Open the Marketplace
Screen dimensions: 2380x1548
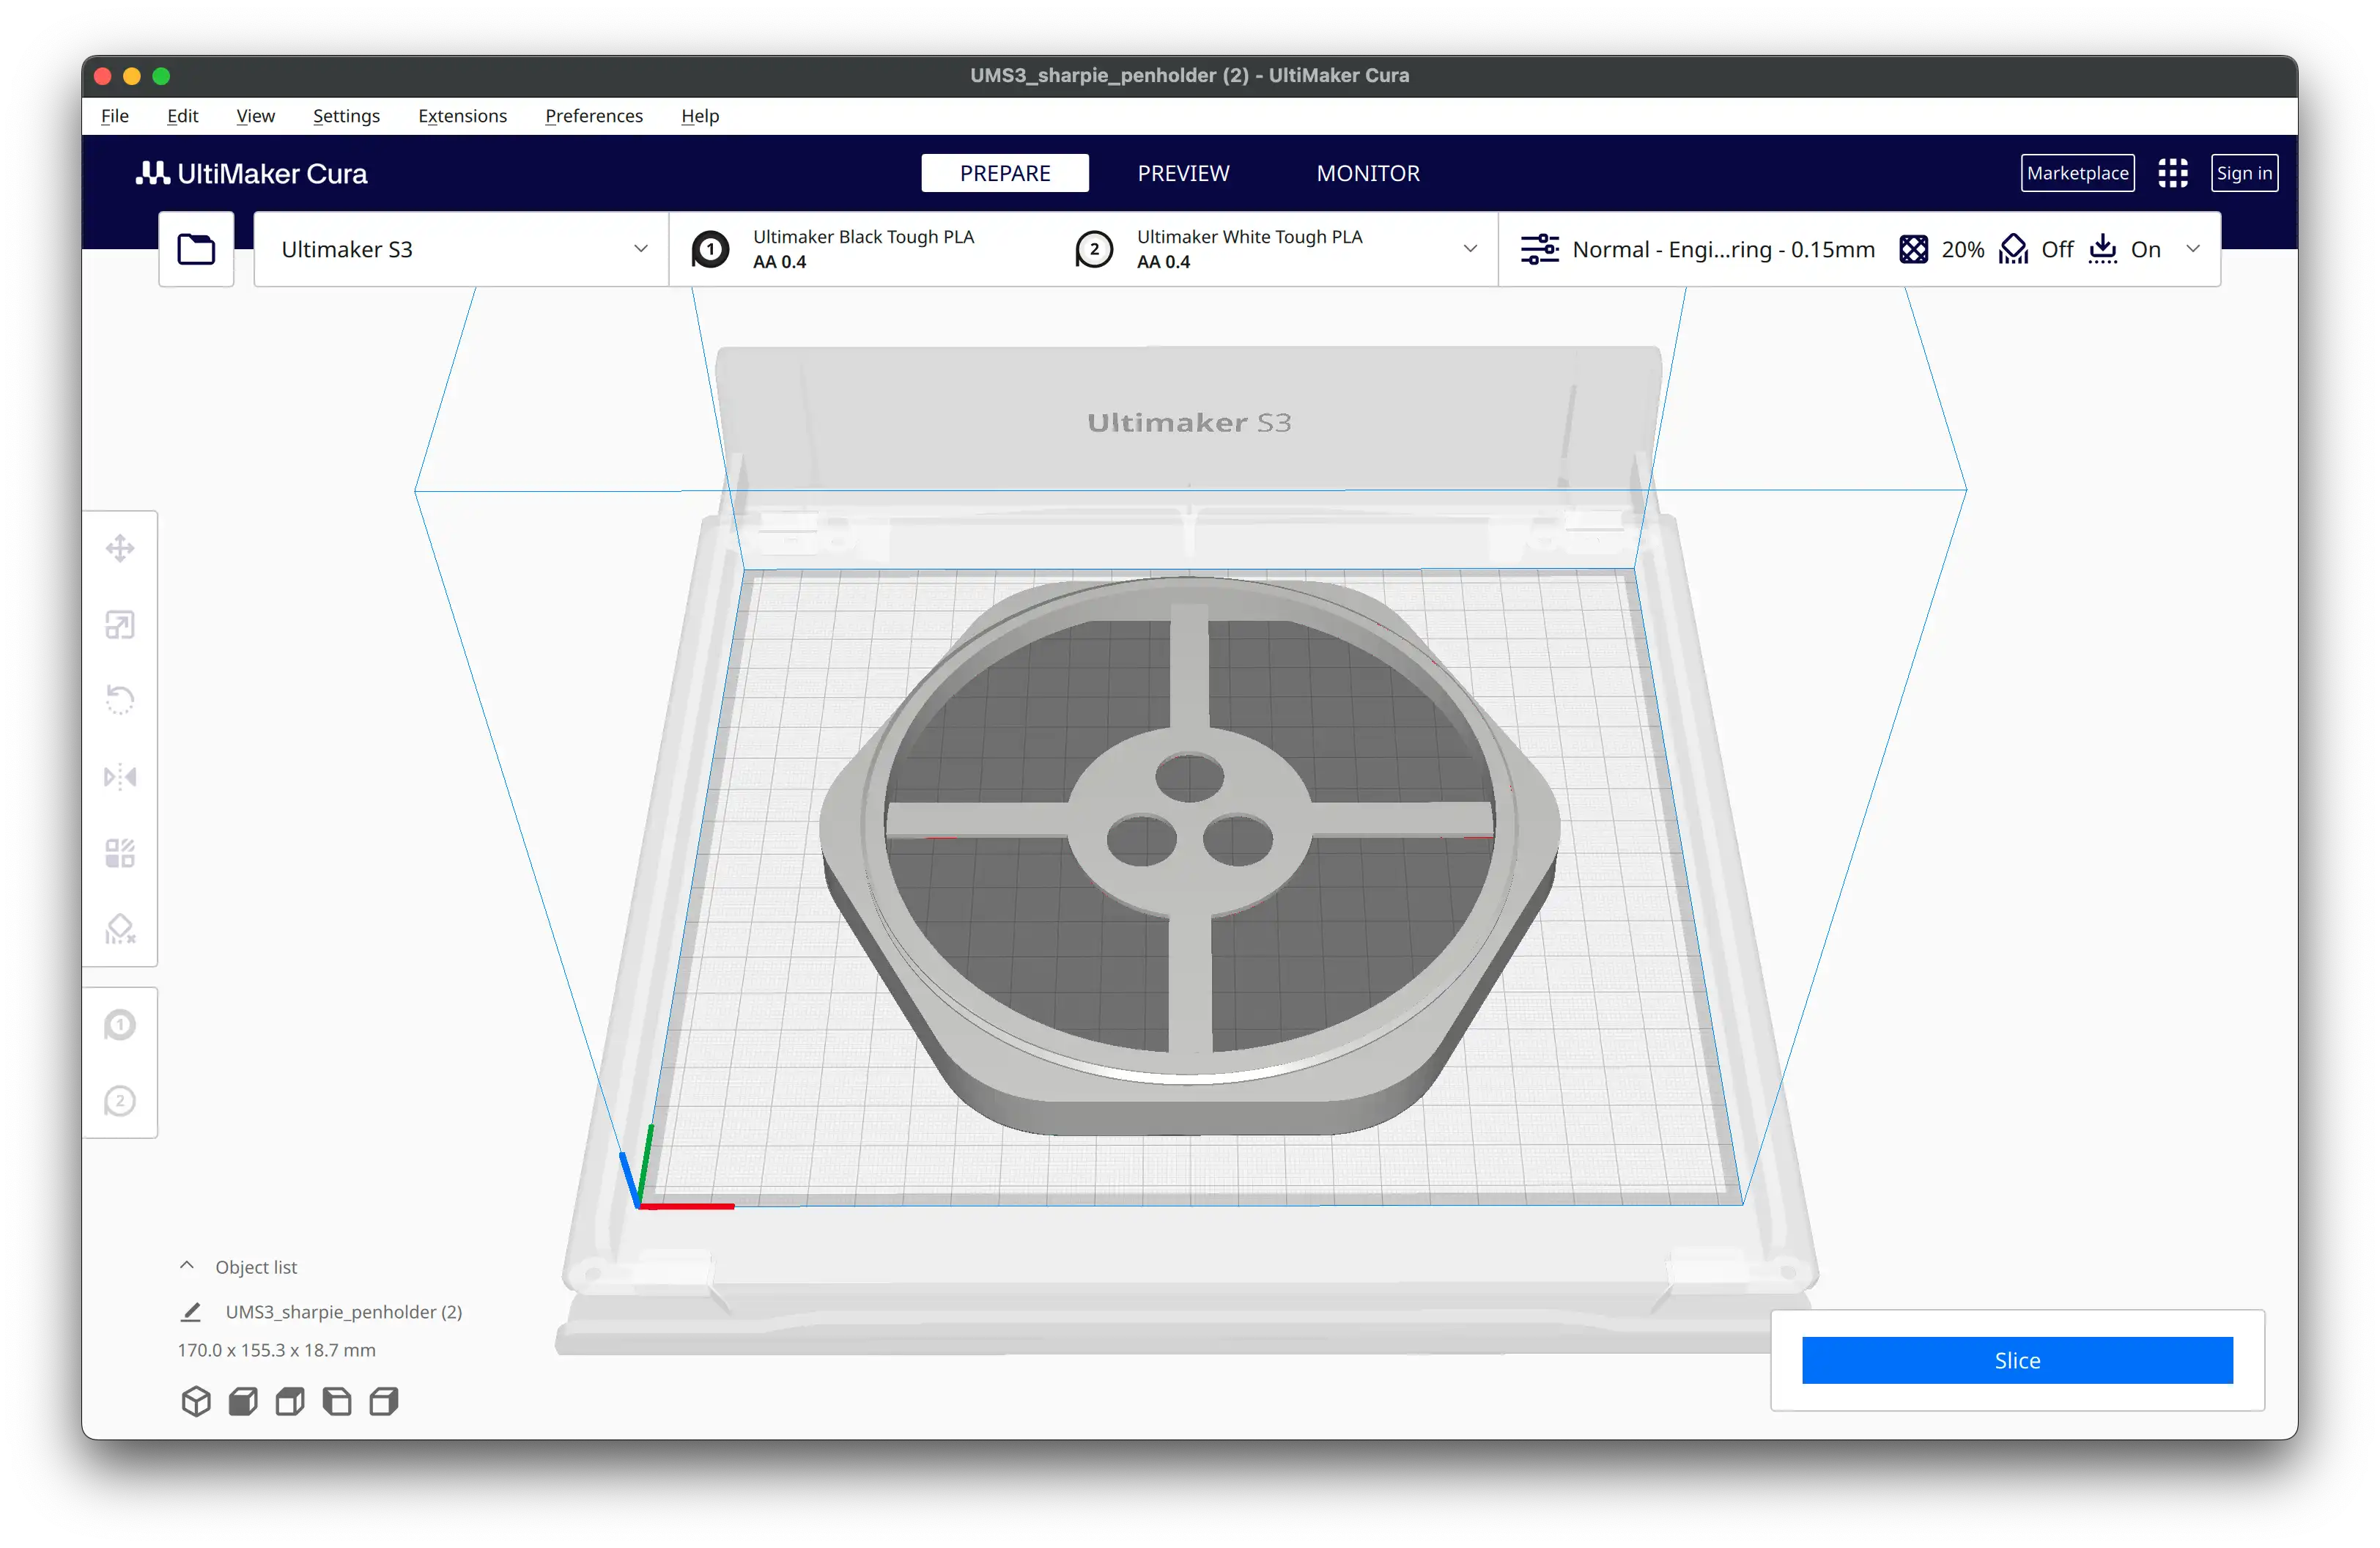coord(2077,173)
